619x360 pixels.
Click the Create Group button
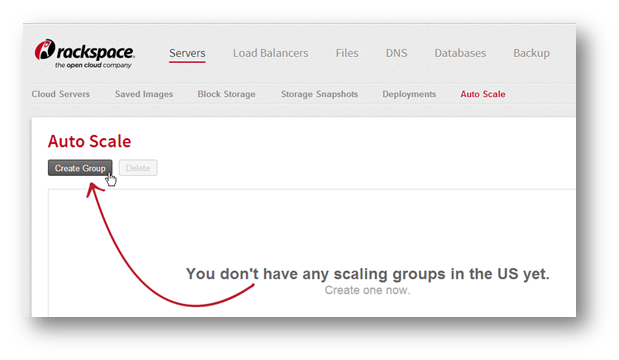(80, 168)
